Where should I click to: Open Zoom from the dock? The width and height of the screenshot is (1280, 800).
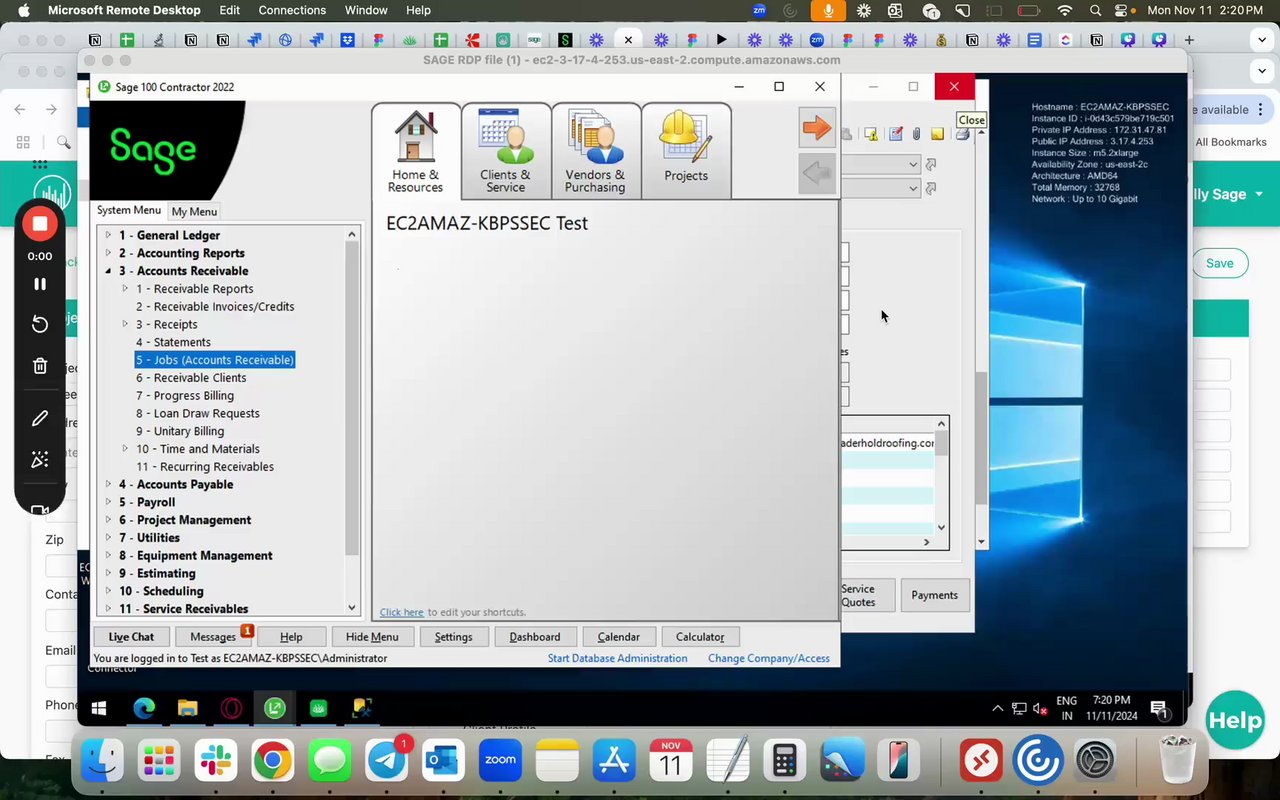point(500,761)
